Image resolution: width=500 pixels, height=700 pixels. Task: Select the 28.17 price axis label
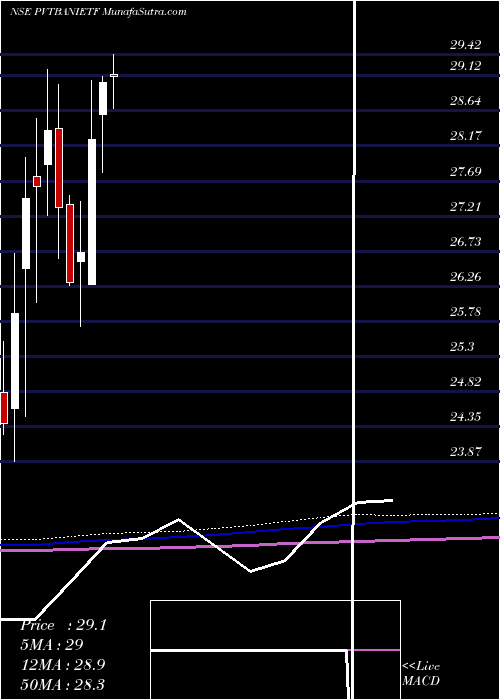click(466, 135)
